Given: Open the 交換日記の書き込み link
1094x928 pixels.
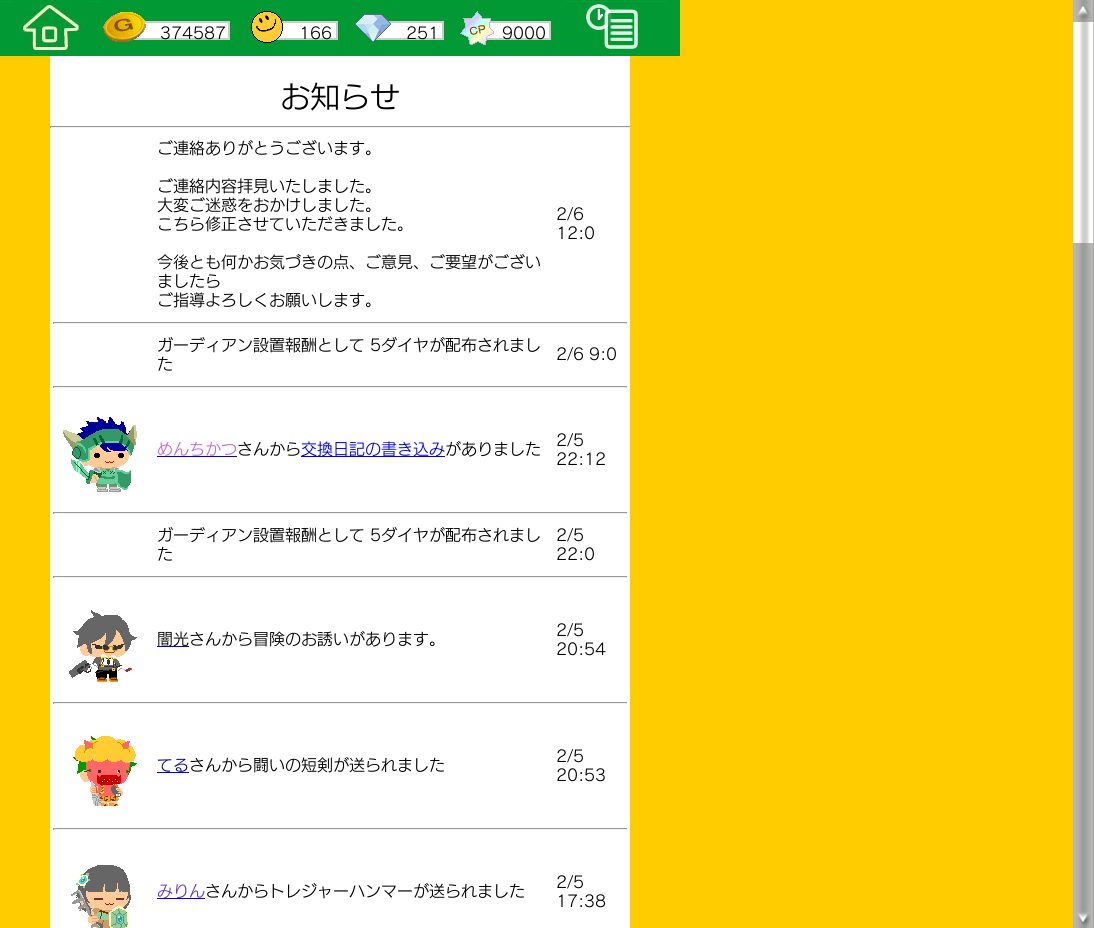Looking at the screenshot, I should 373,449.
